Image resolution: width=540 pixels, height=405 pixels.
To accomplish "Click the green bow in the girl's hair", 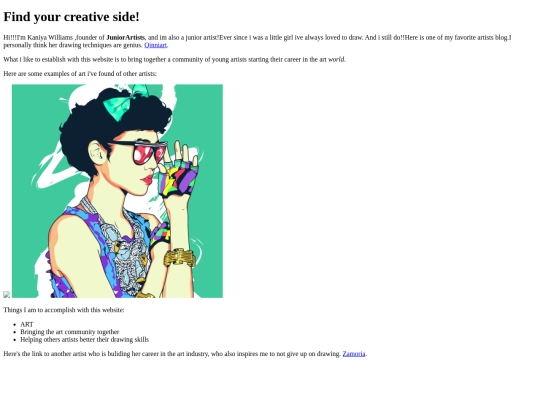I will click(124, 103).
